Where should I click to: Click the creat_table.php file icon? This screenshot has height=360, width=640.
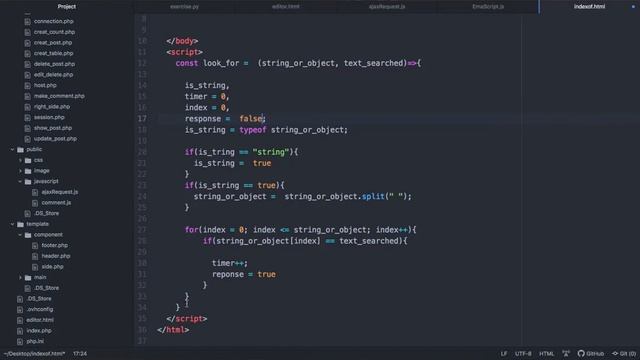pyautogui.click(x=27, y=53)
